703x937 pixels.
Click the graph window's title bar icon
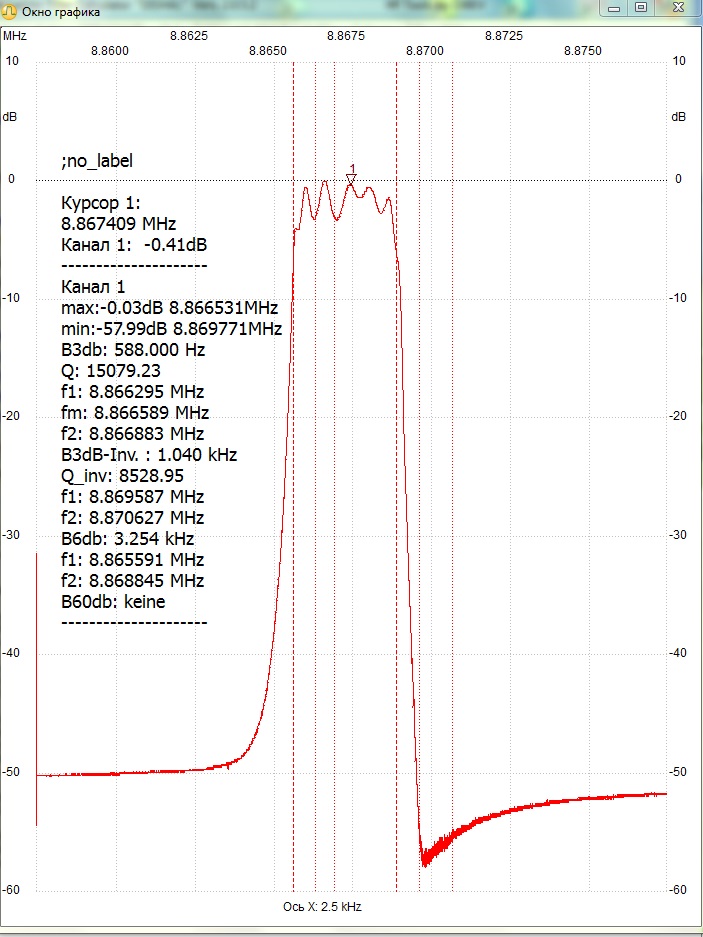10,11
